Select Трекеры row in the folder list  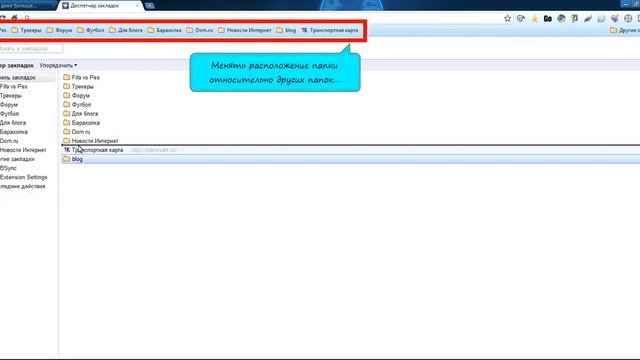click(351, 87)
